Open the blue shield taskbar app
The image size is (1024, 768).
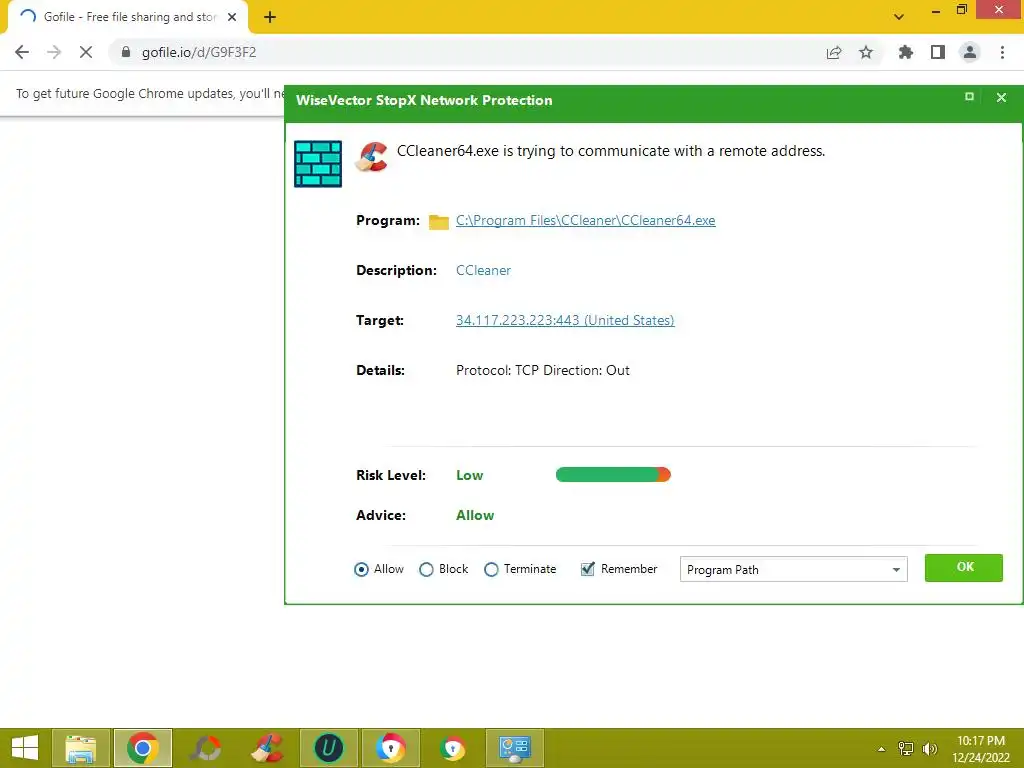(x=391, y=748)
